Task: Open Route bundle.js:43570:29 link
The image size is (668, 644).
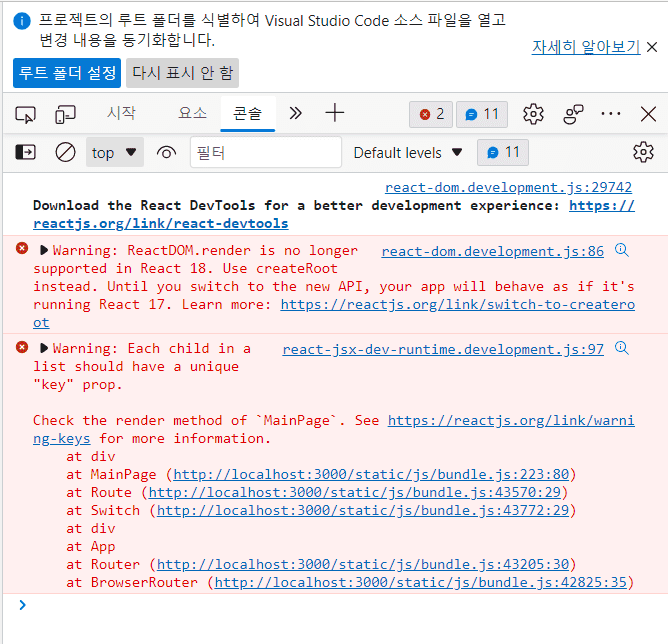Action: [354, 492]
